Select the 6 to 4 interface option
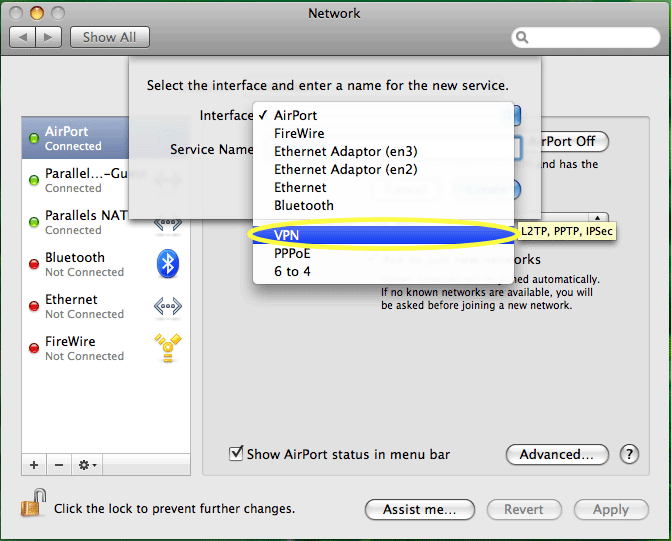 tap(292, 271)
